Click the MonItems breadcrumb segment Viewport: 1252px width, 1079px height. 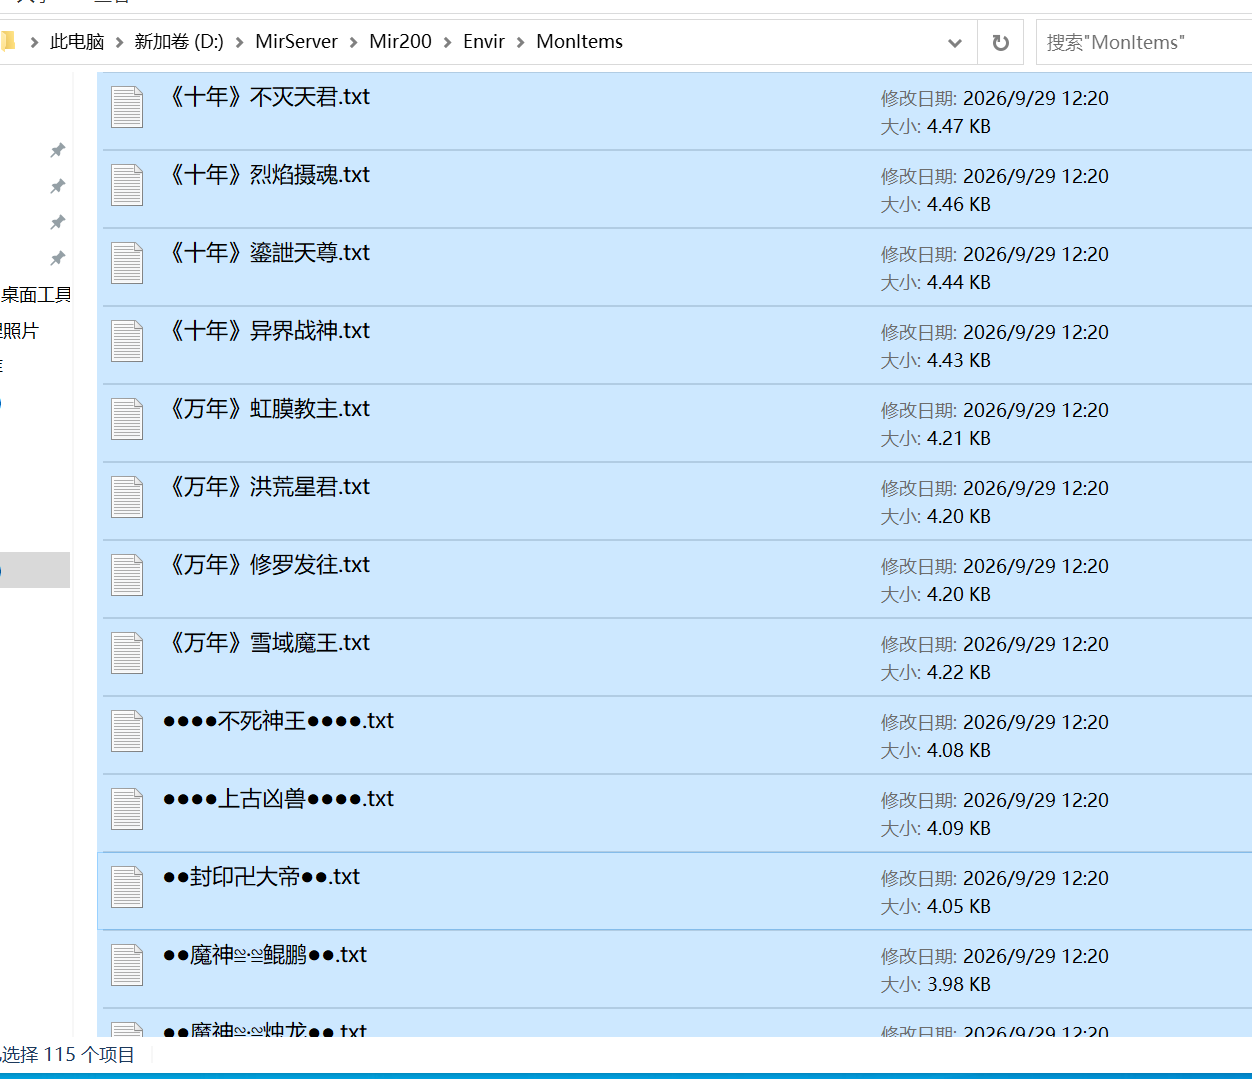tap(579, 42)
